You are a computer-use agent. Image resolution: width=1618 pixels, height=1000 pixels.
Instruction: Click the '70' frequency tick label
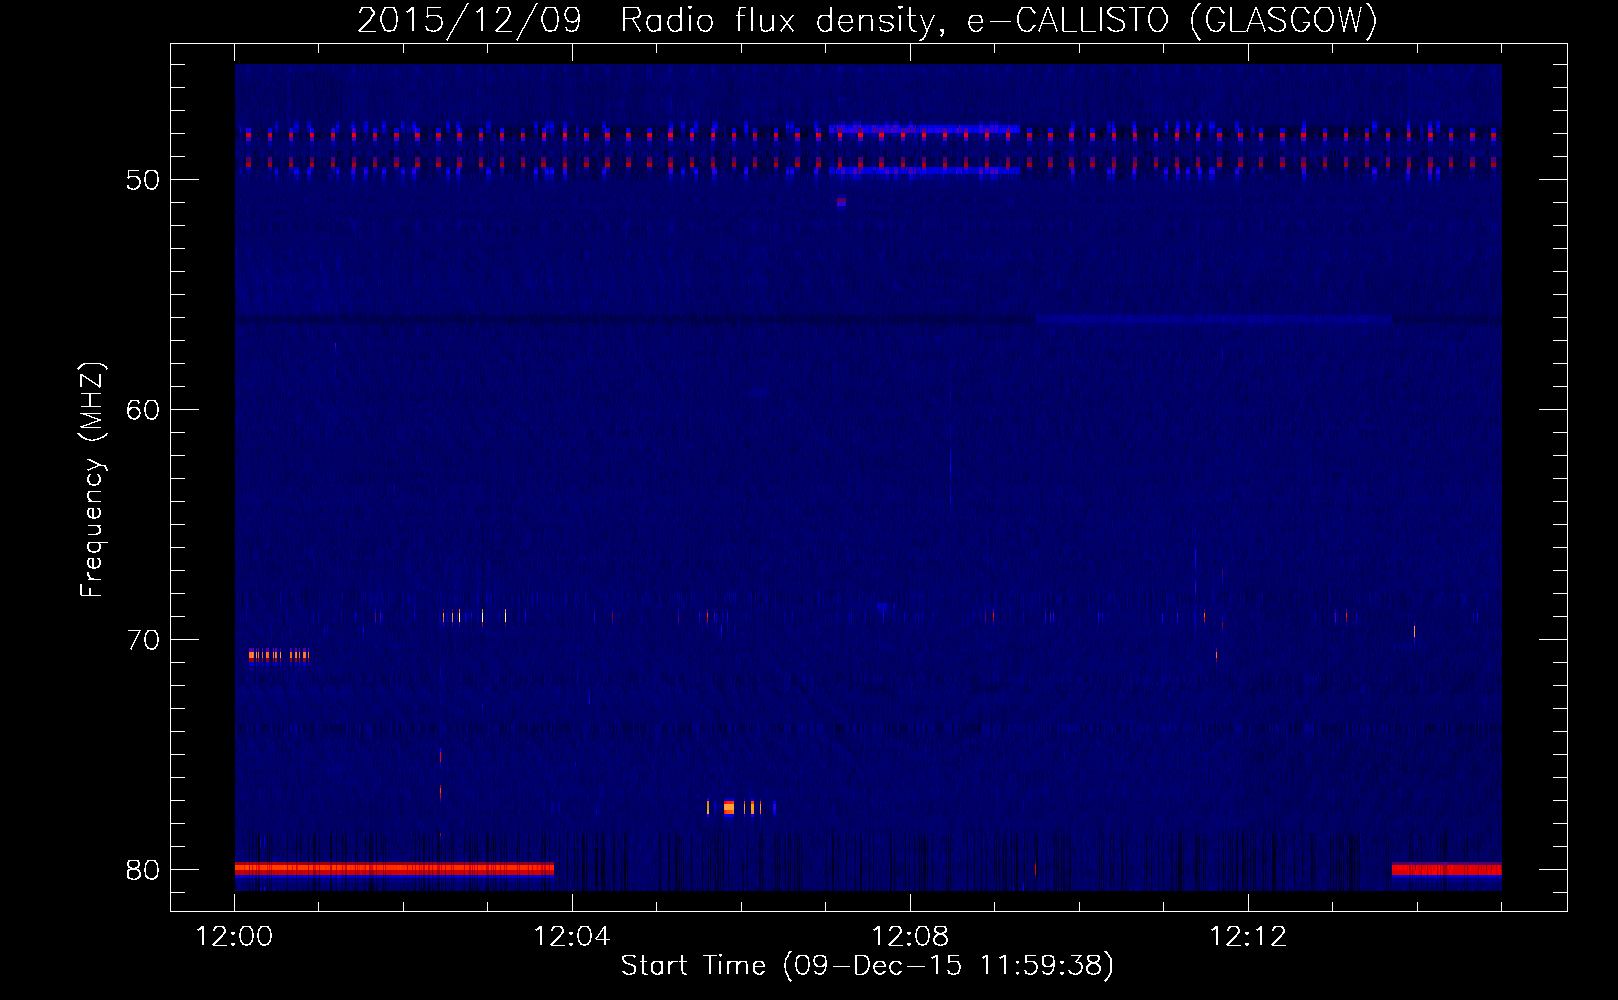(143, 640)
